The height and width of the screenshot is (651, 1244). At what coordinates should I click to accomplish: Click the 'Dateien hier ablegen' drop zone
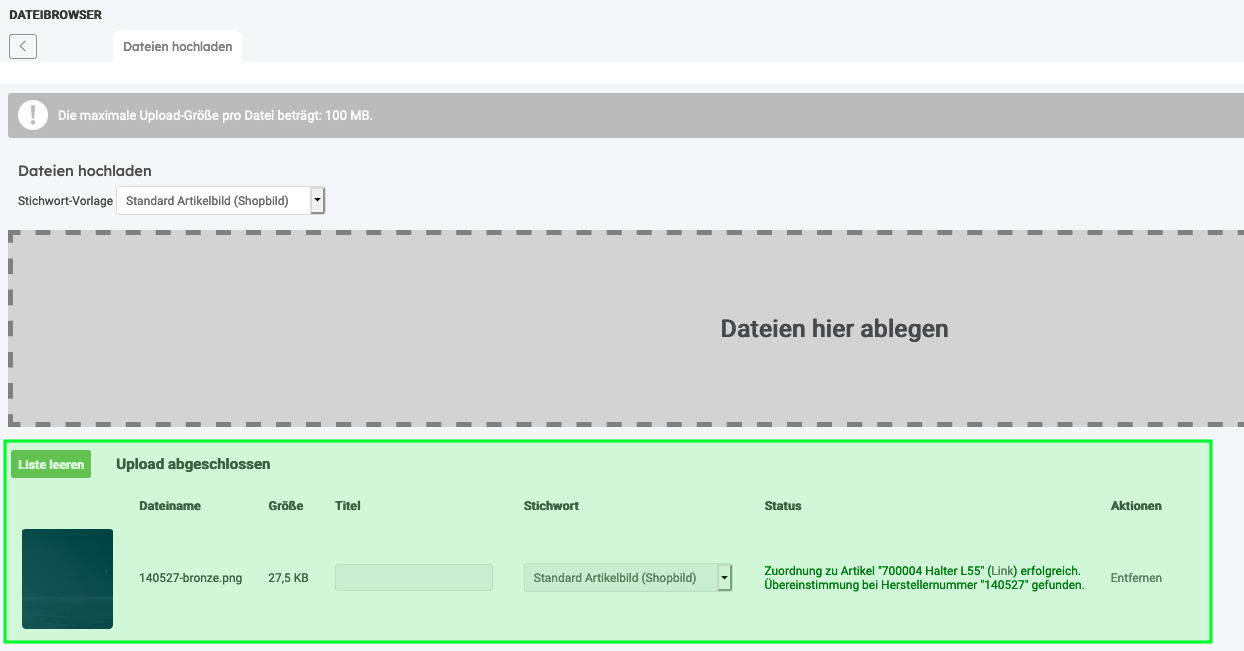pos(626,328)
